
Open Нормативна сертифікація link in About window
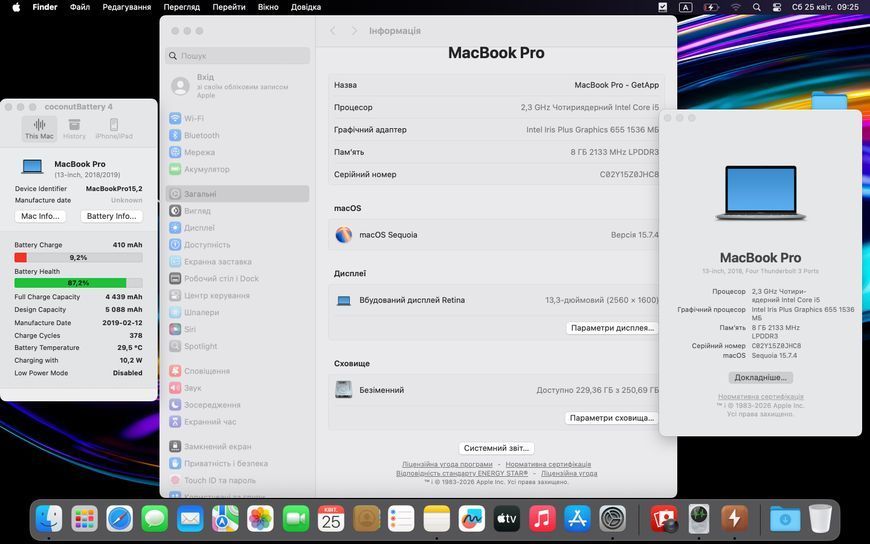click(761, 397)
